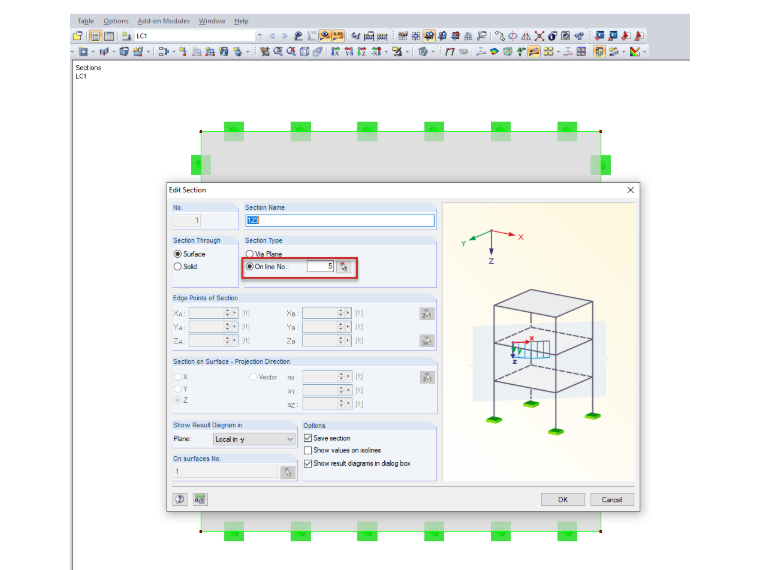Click the OK button

563,500
